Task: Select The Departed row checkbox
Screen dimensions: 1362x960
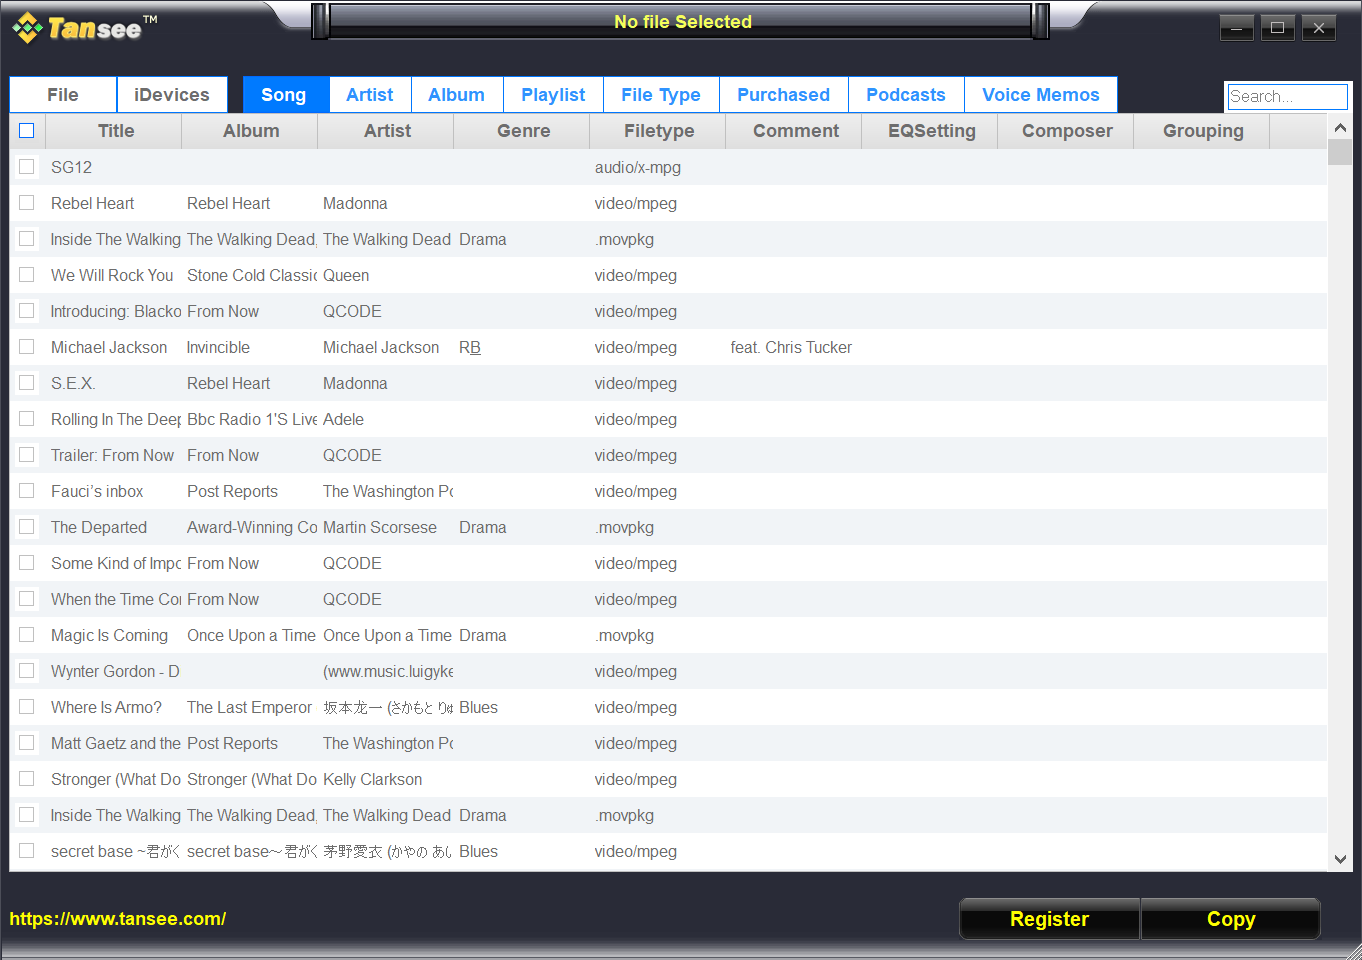Action: 27,527
